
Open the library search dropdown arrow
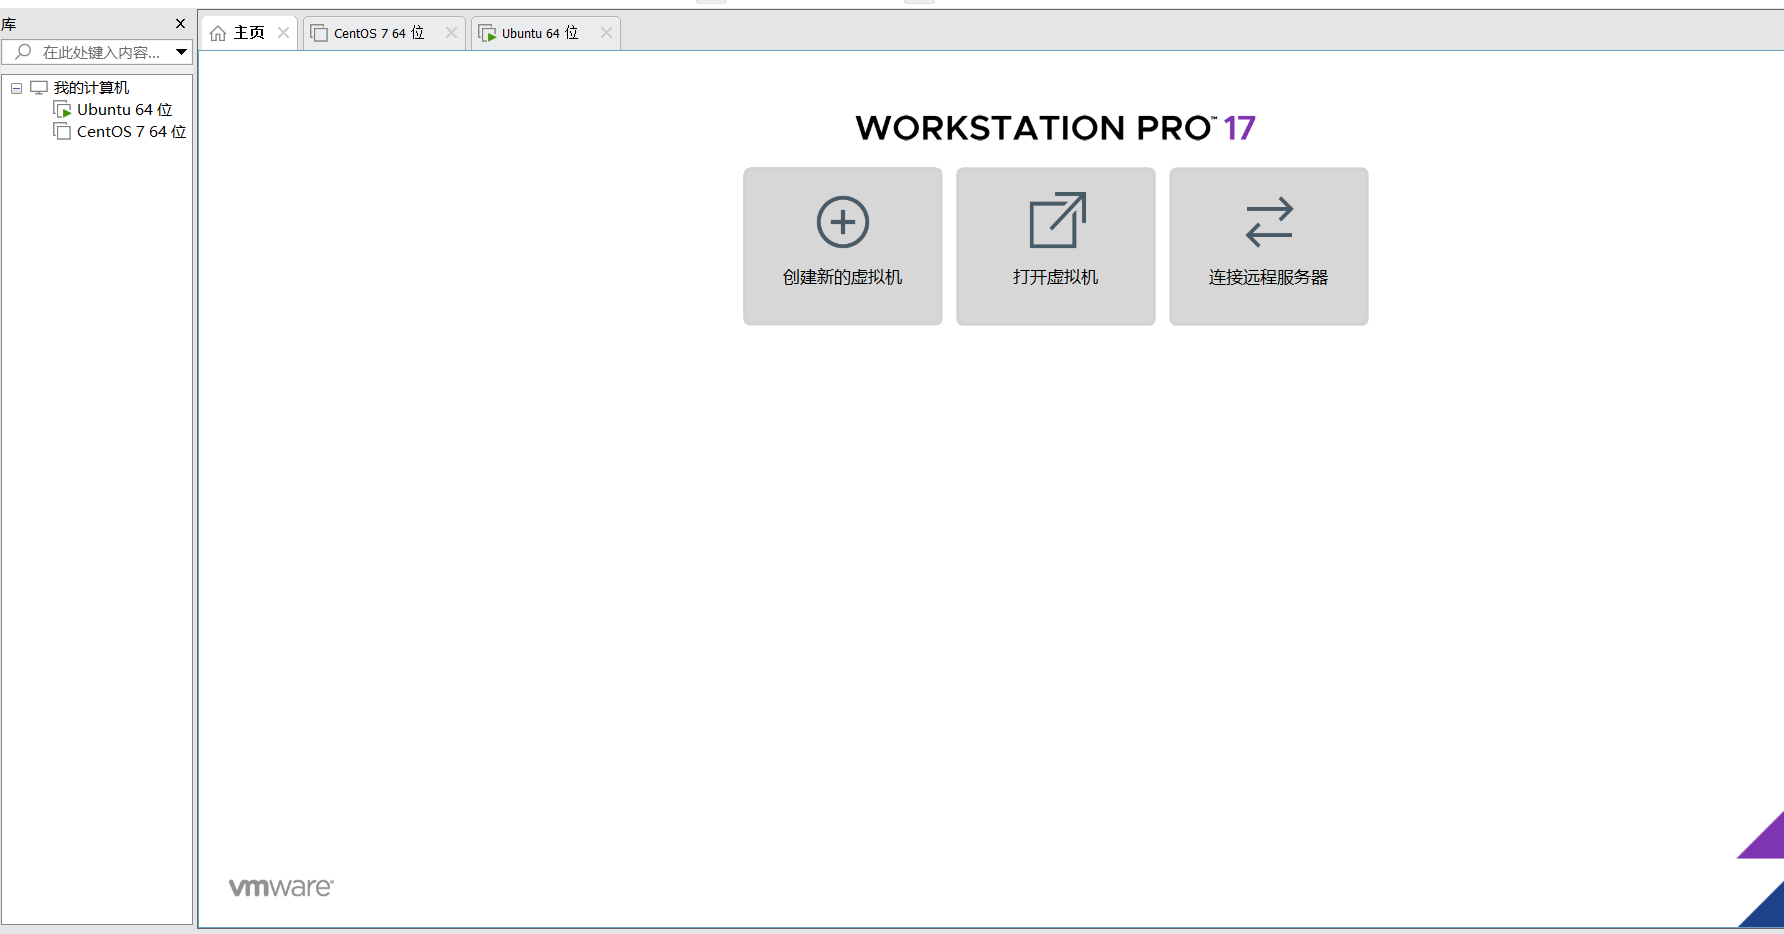(181, 52)
